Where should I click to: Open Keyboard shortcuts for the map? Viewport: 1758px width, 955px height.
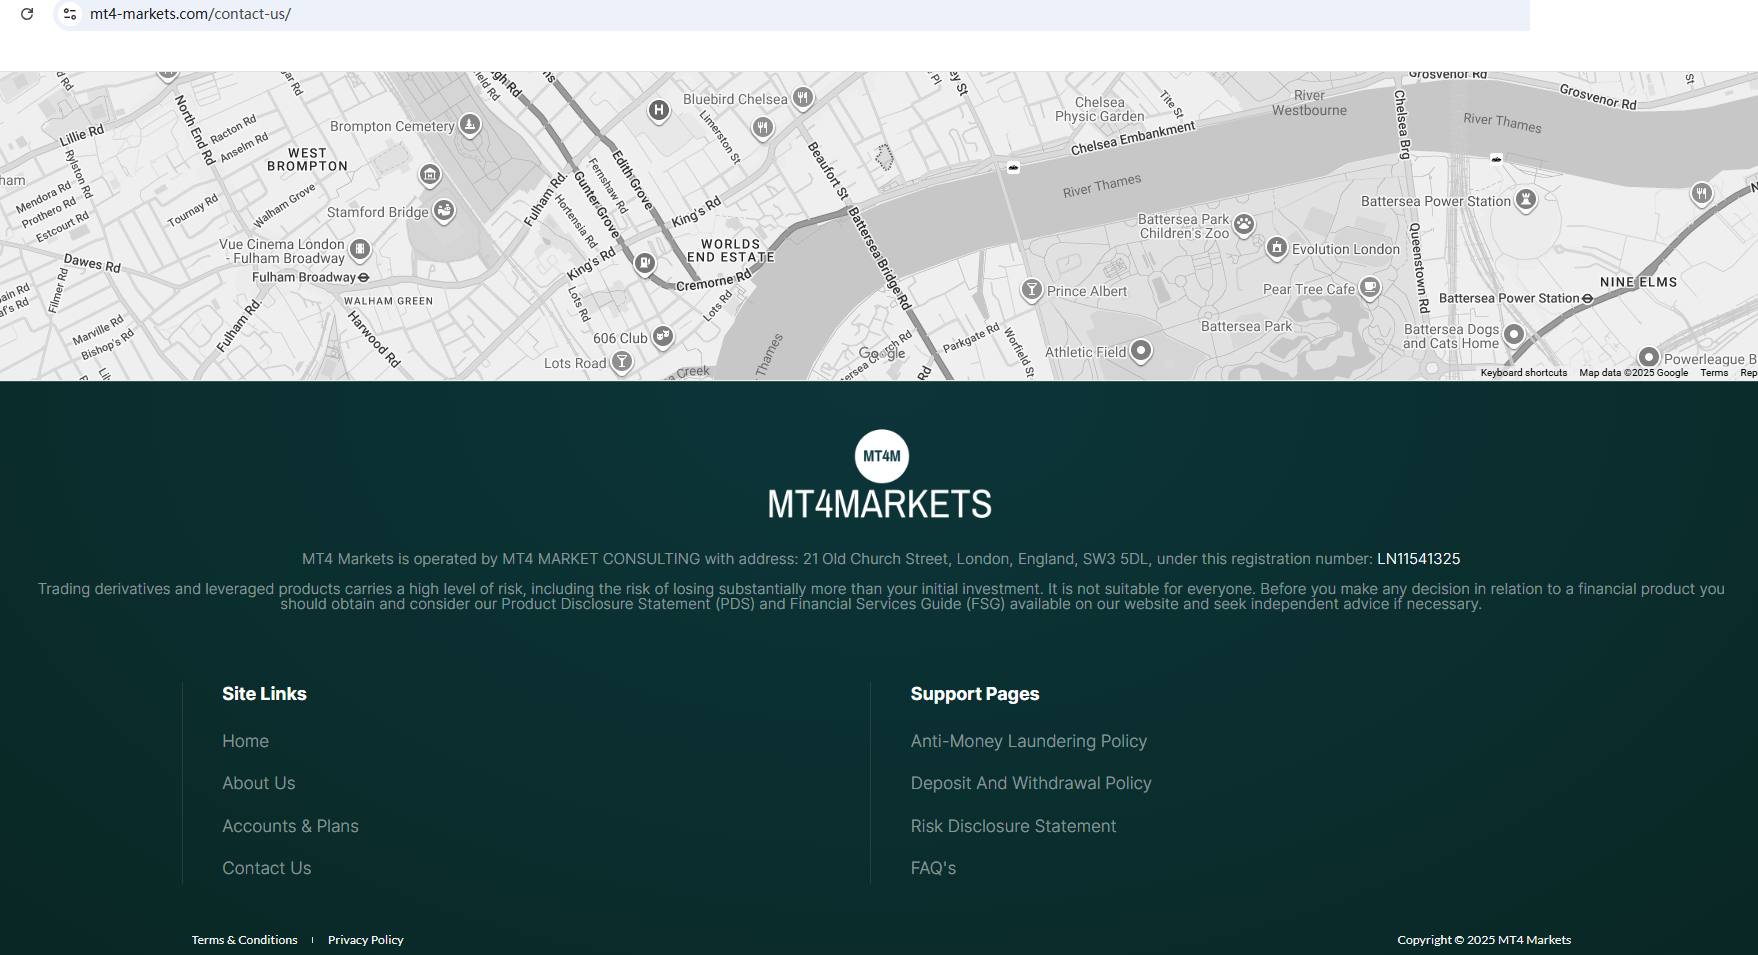tap(1524, 373)
